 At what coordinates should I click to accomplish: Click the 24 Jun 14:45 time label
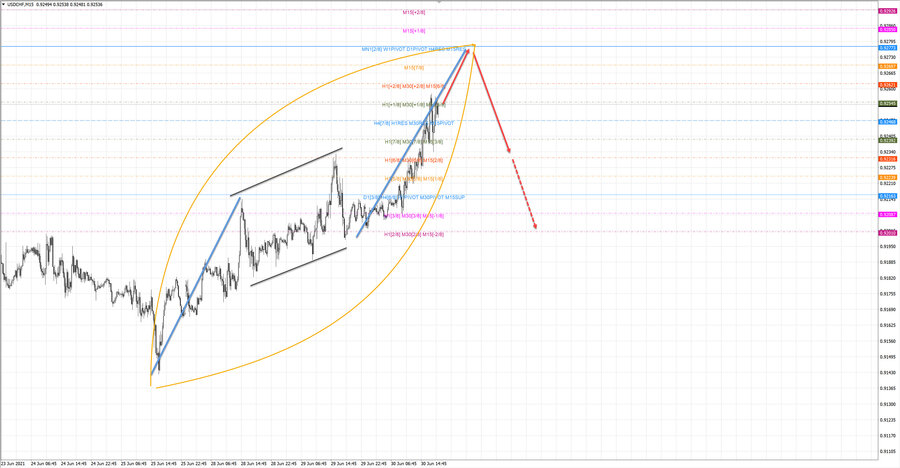(73, 463)
